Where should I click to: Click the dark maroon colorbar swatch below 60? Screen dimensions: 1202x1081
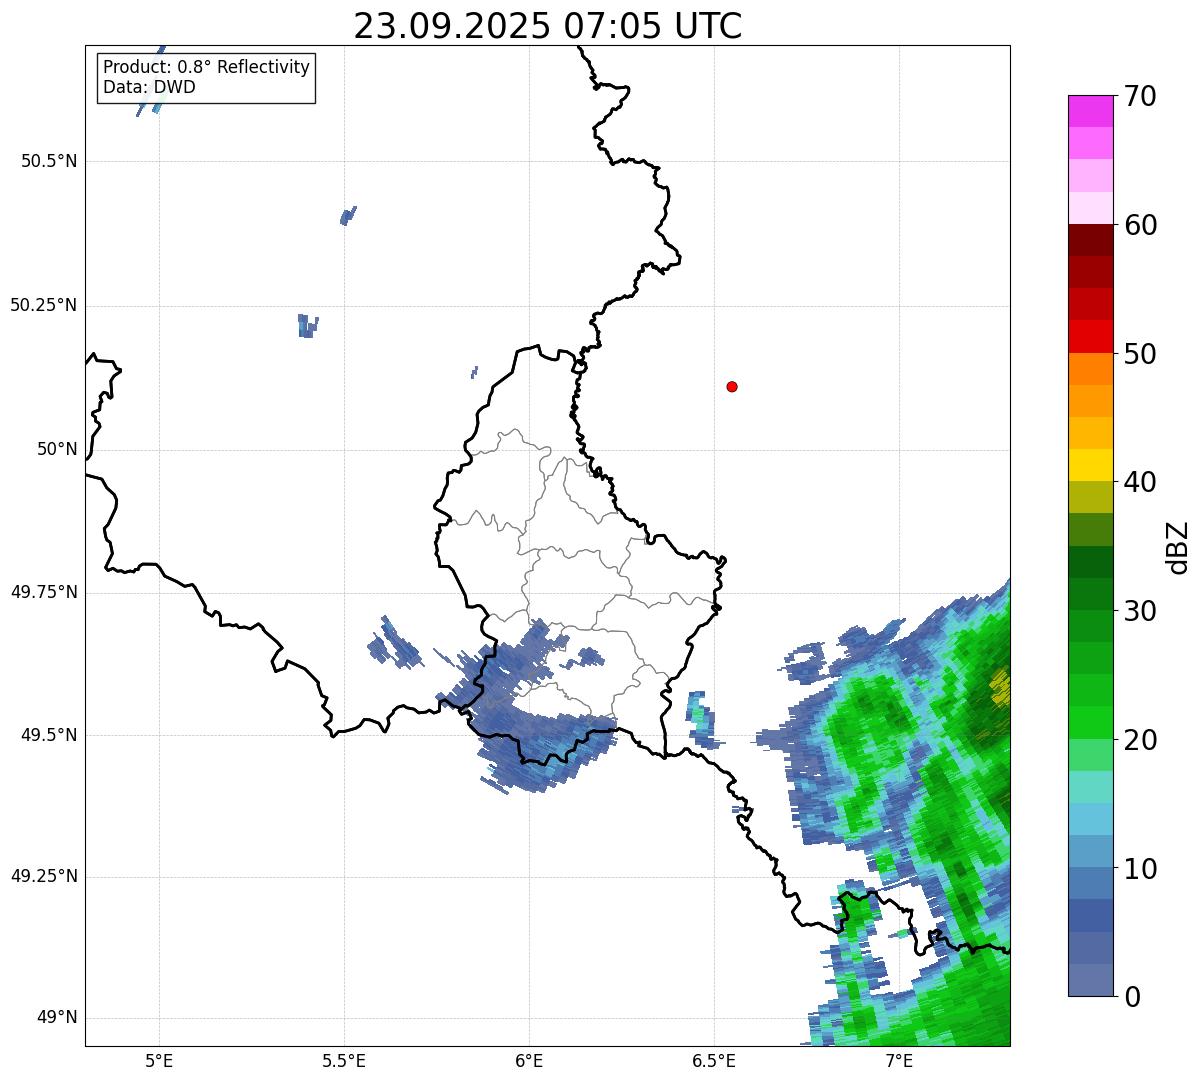pos(1090,240)
